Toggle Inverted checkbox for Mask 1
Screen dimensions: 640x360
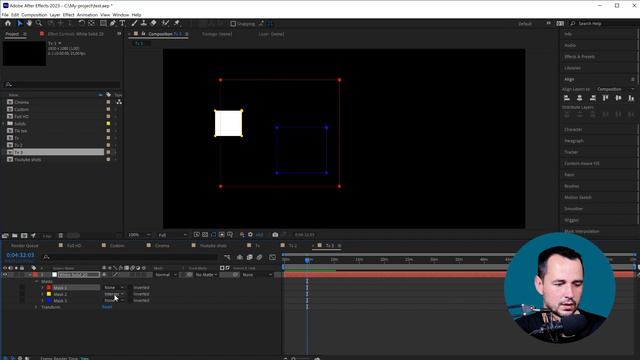pos(130,288)
